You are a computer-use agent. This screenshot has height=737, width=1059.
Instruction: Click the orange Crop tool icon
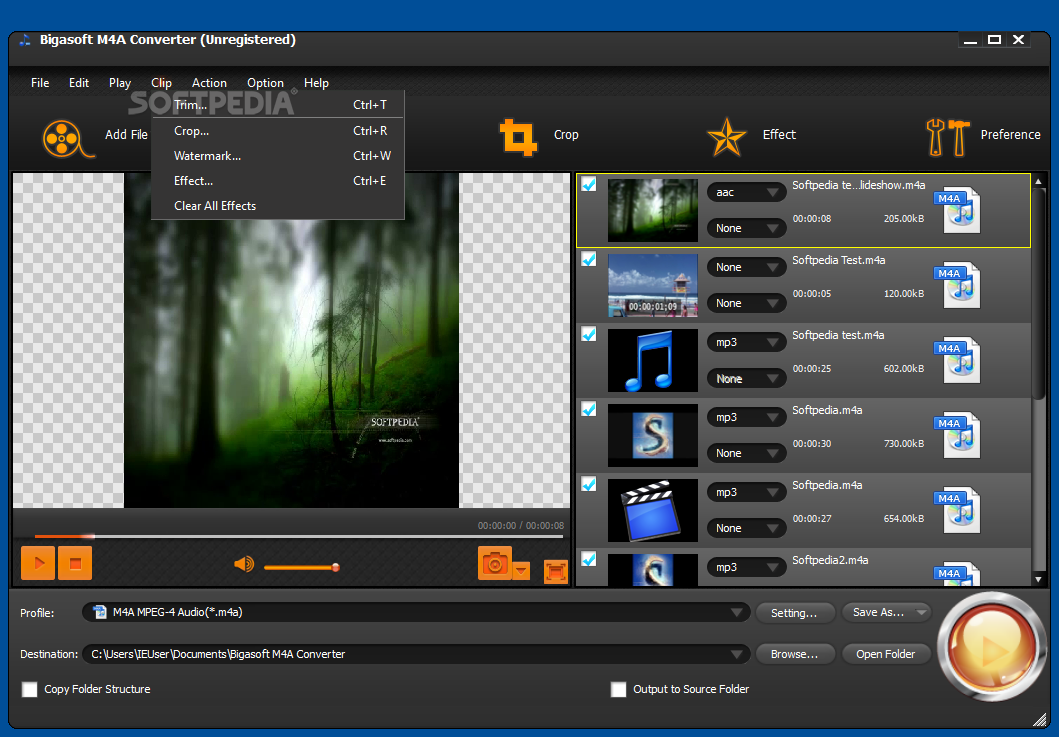(518, 137)
